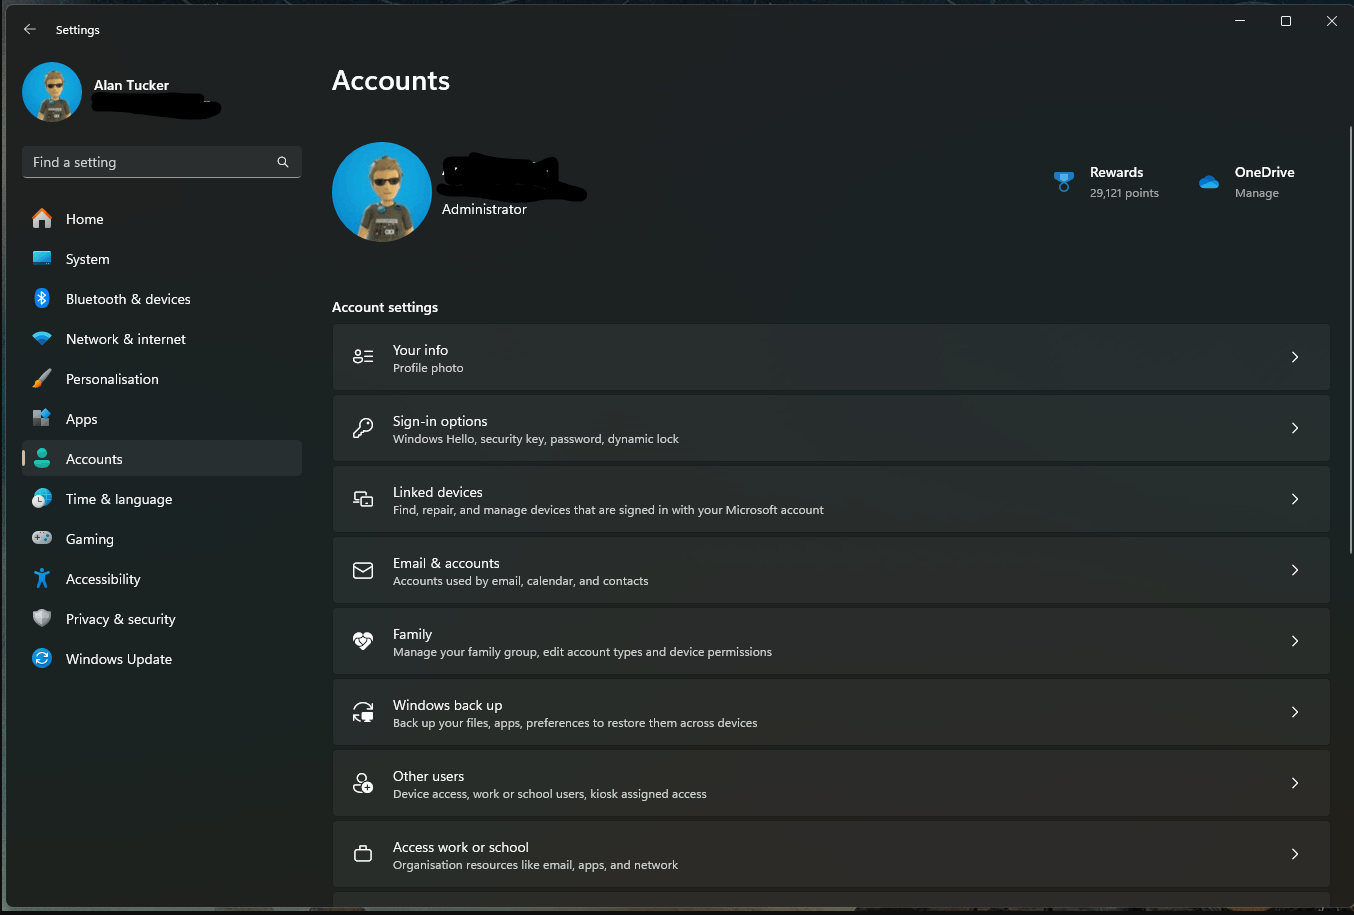Open Privacy & security label
This screenshot has width=1354, height=915.
[x=120, y=619]
